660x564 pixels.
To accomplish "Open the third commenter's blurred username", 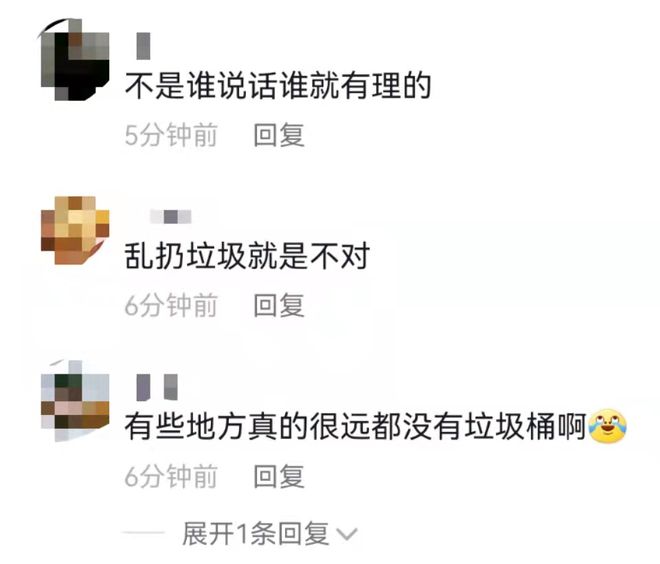I will click(157, 387).
